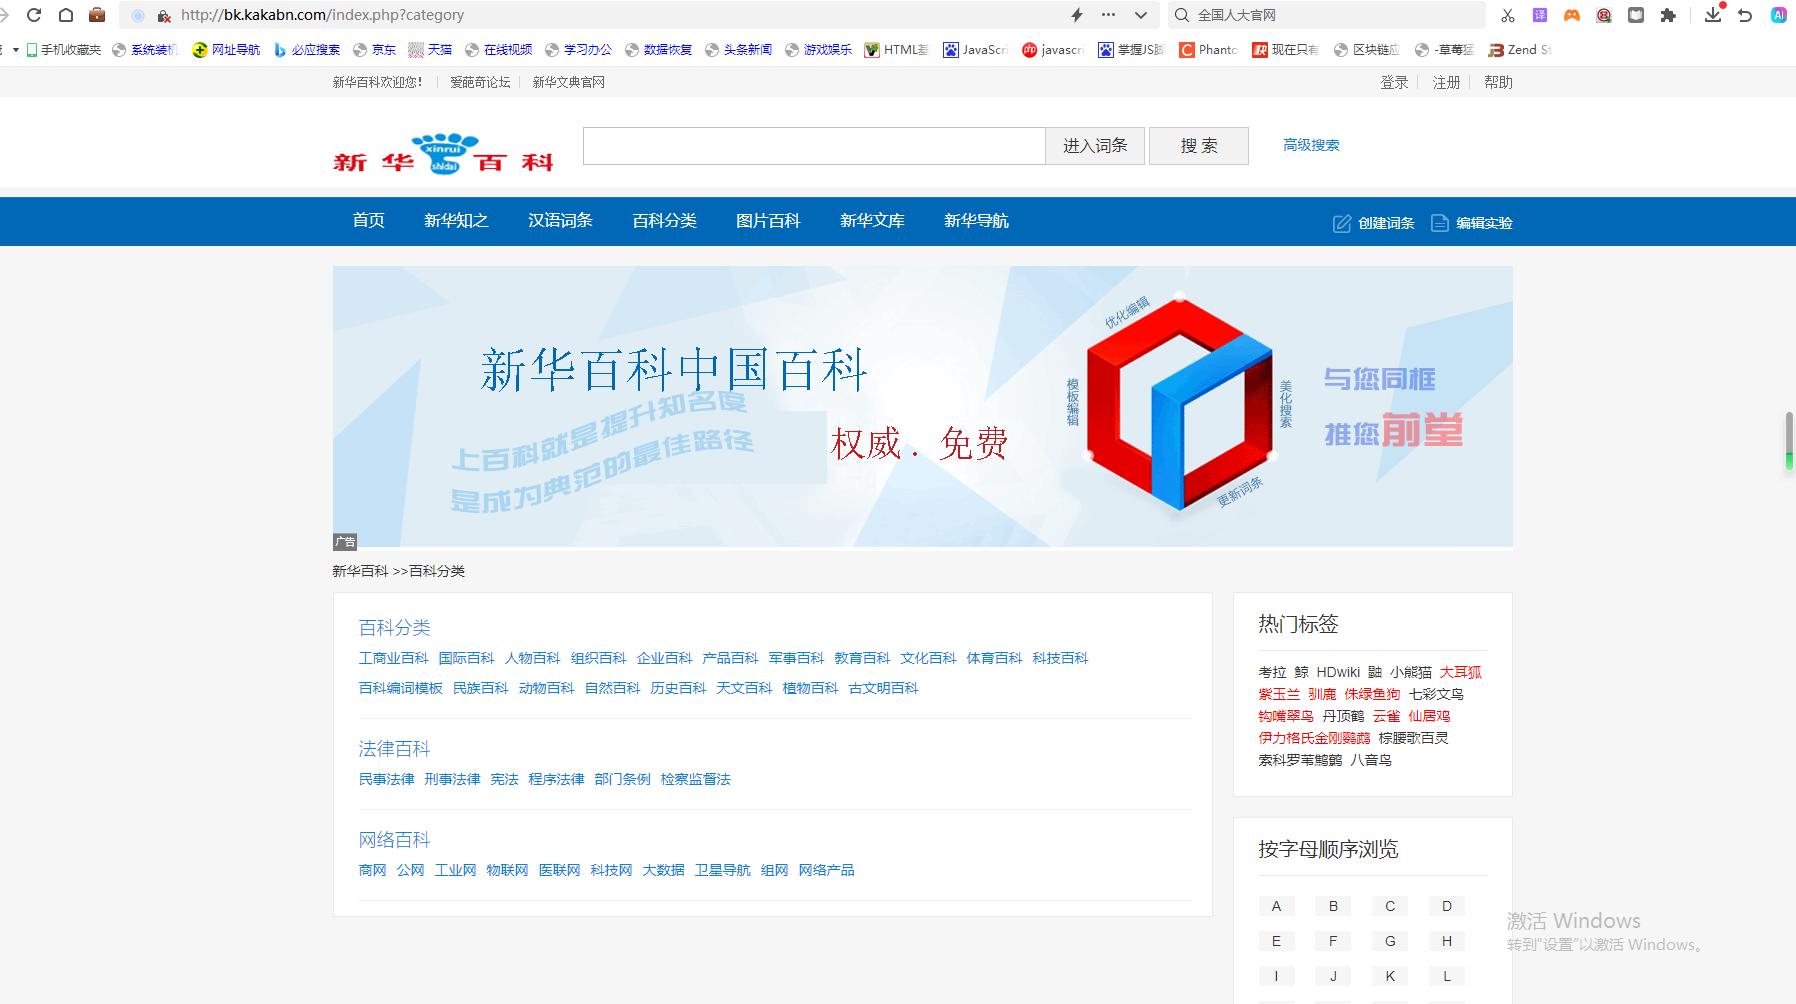Open the AI assistant icon
The height and width of the screenshot is (1004, 1796).
pyautogui.click(x=1779, y=15)
